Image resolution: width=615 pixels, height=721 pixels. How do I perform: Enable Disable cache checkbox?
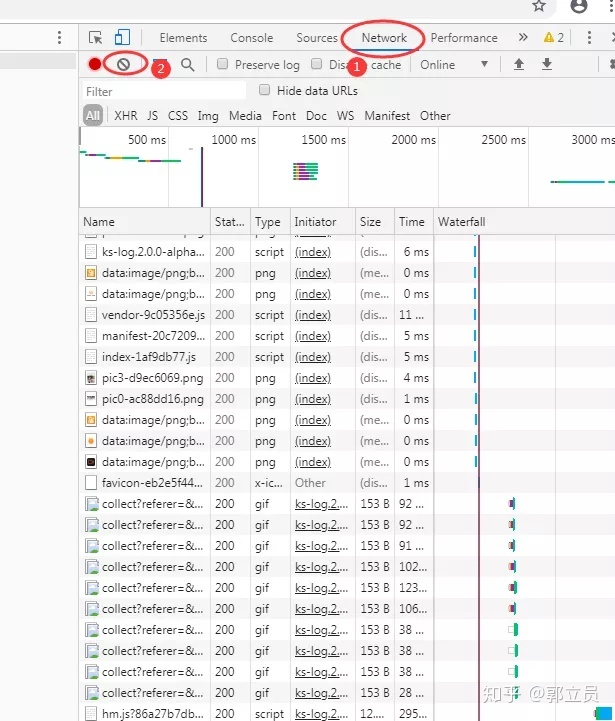coord(316,64)
